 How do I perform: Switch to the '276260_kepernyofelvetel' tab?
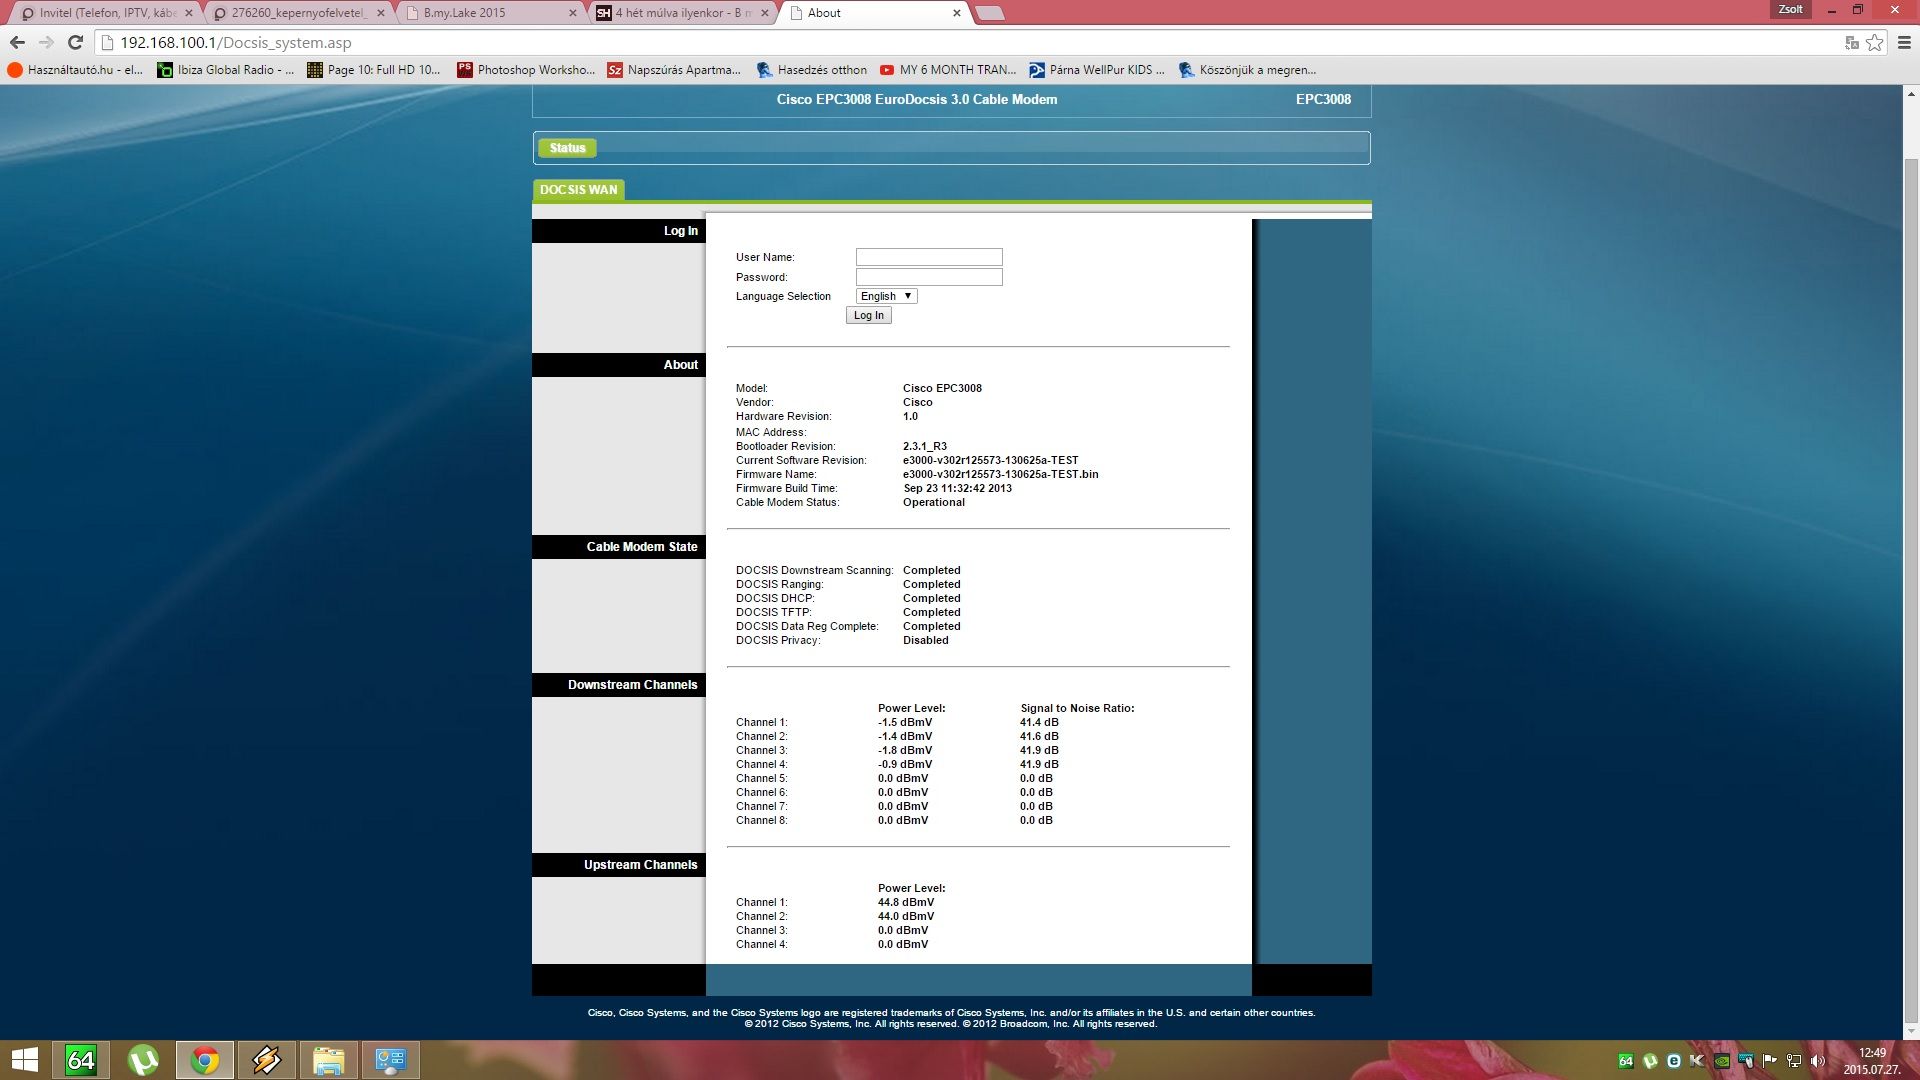pyautogui.click(x=299, y=13)
